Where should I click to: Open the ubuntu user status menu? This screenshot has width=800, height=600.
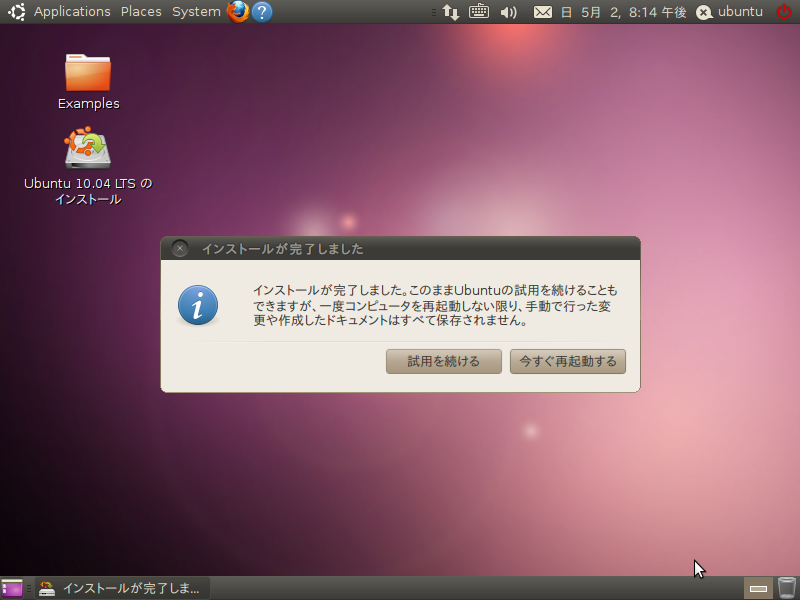pos(730,12)
